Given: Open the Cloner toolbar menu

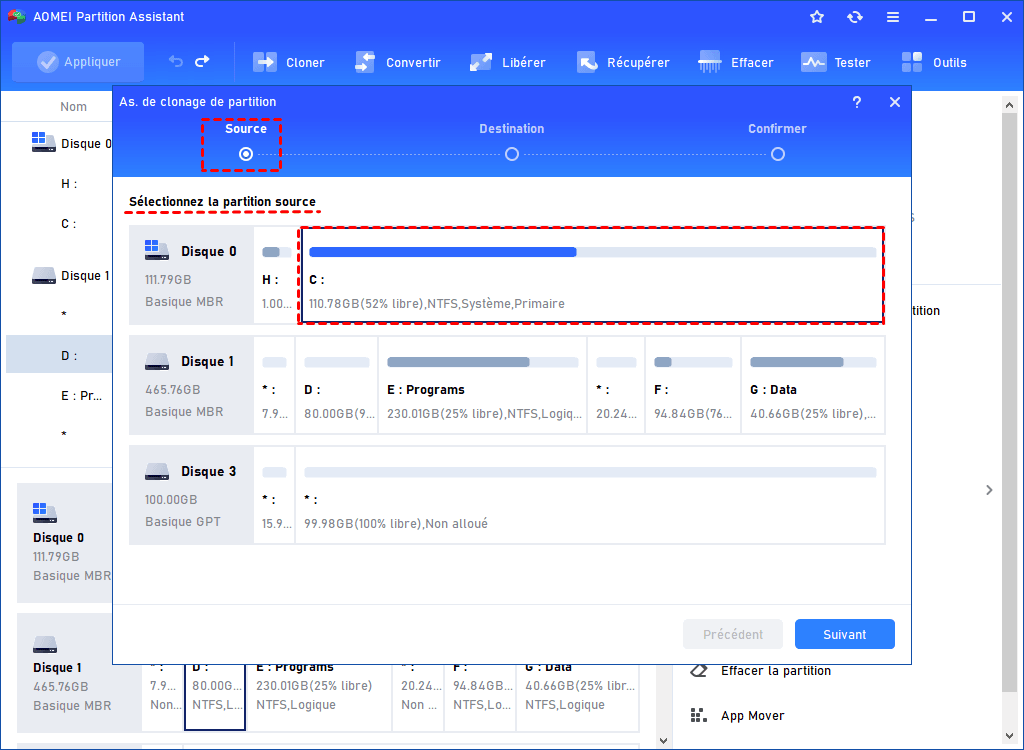Looking at the screenshot, I should coord(289,63).
